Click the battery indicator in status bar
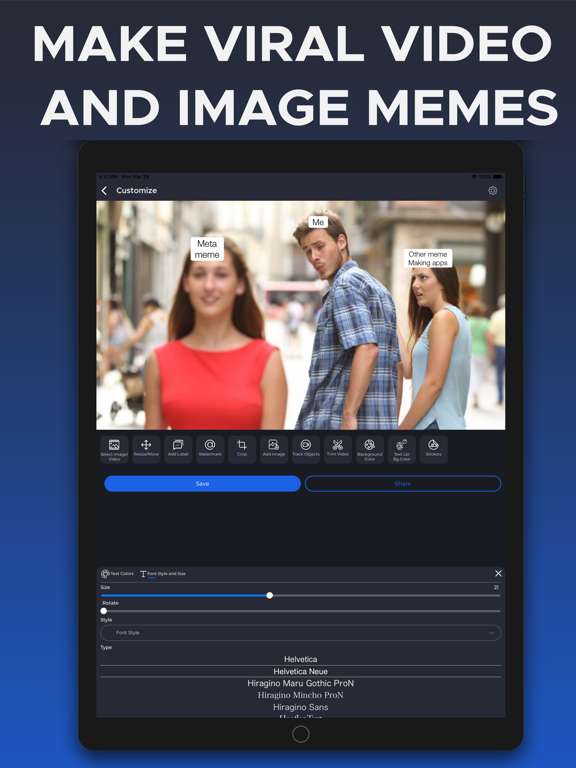 pyautogui.click(x=498, y=176)
